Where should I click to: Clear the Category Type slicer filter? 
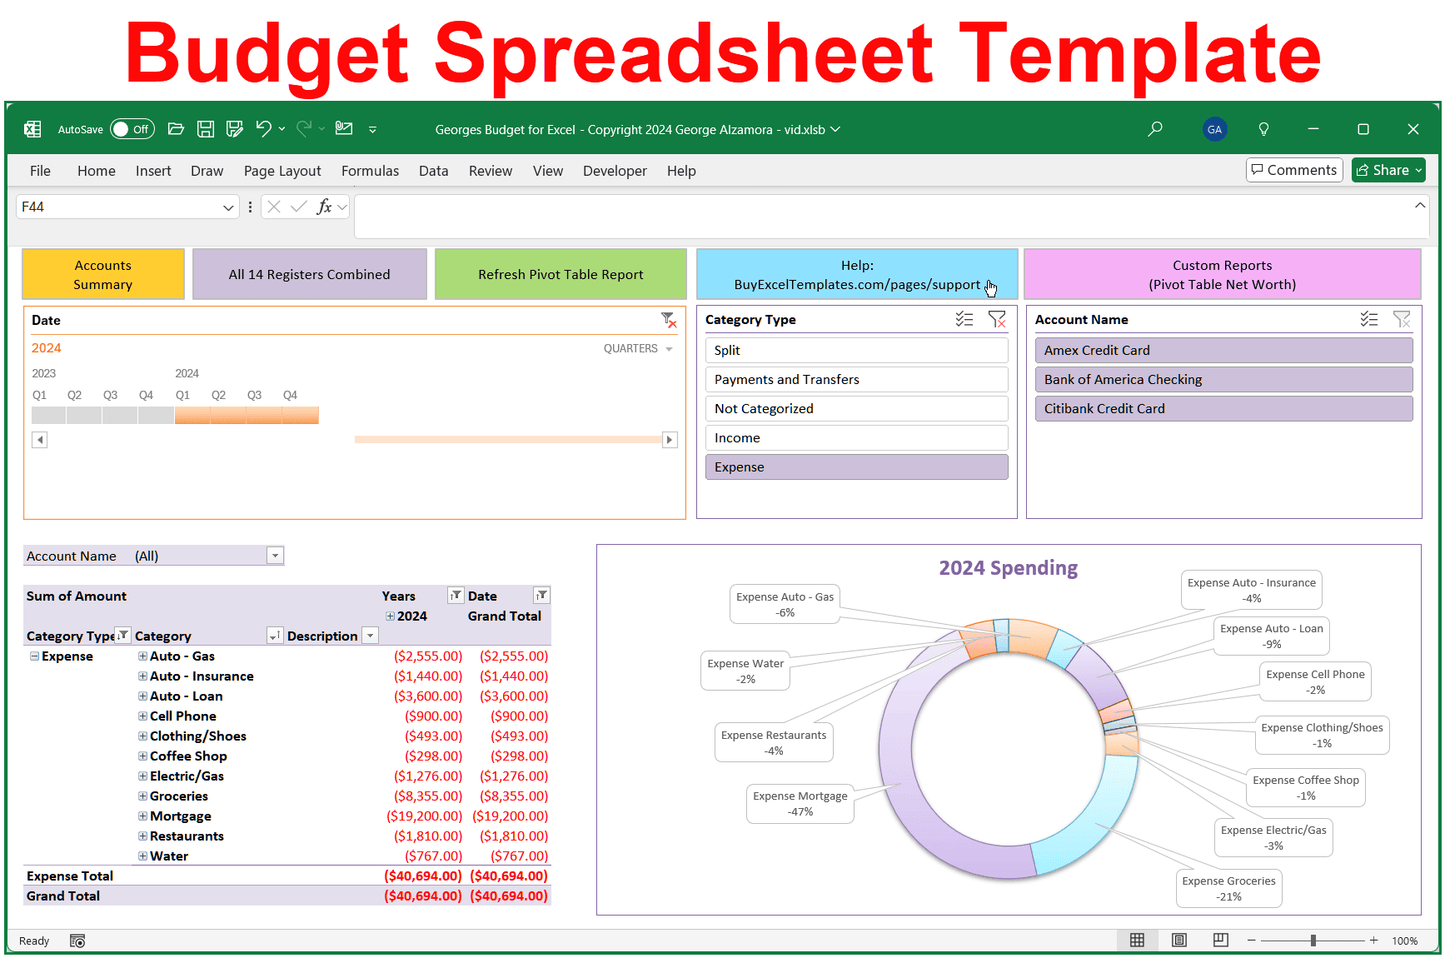pyautogui.click(x=997, y=319)
